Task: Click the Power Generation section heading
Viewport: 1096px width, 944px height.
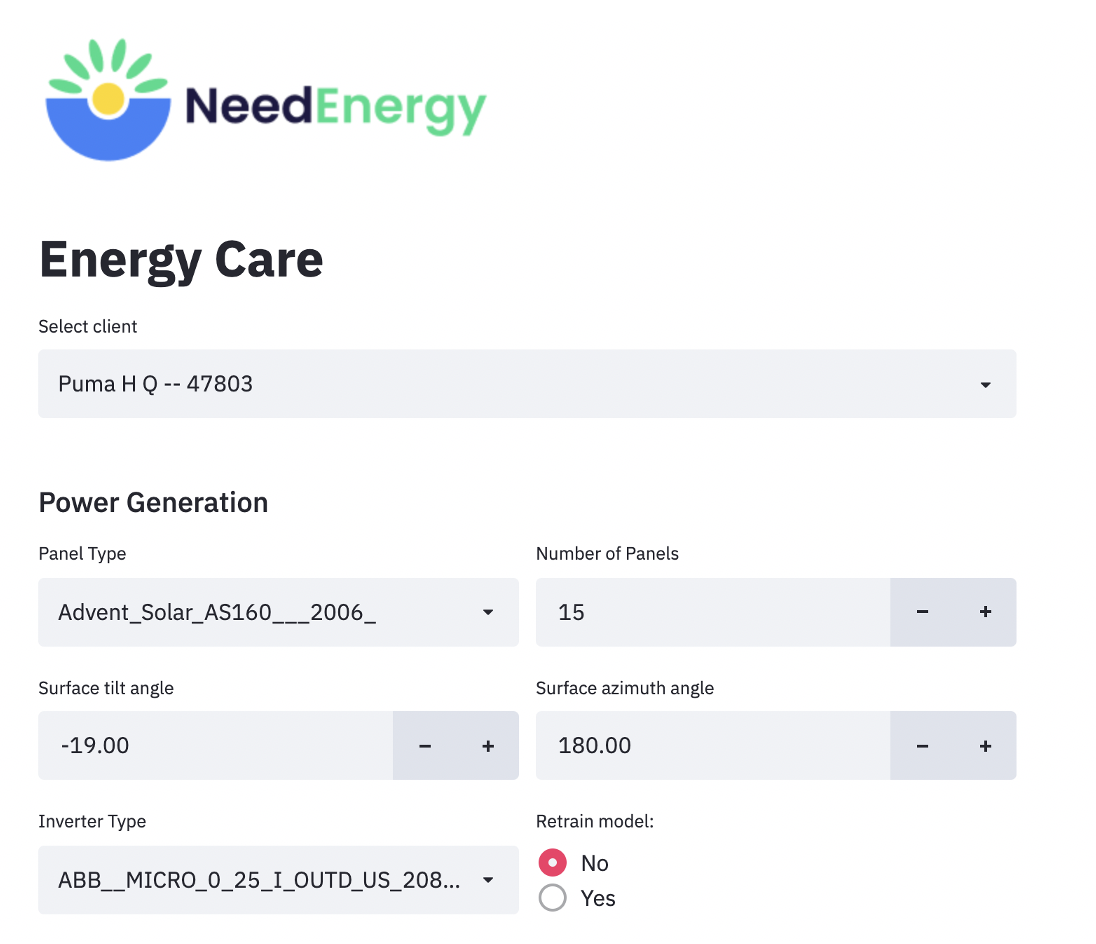Action: pos(153,502)
